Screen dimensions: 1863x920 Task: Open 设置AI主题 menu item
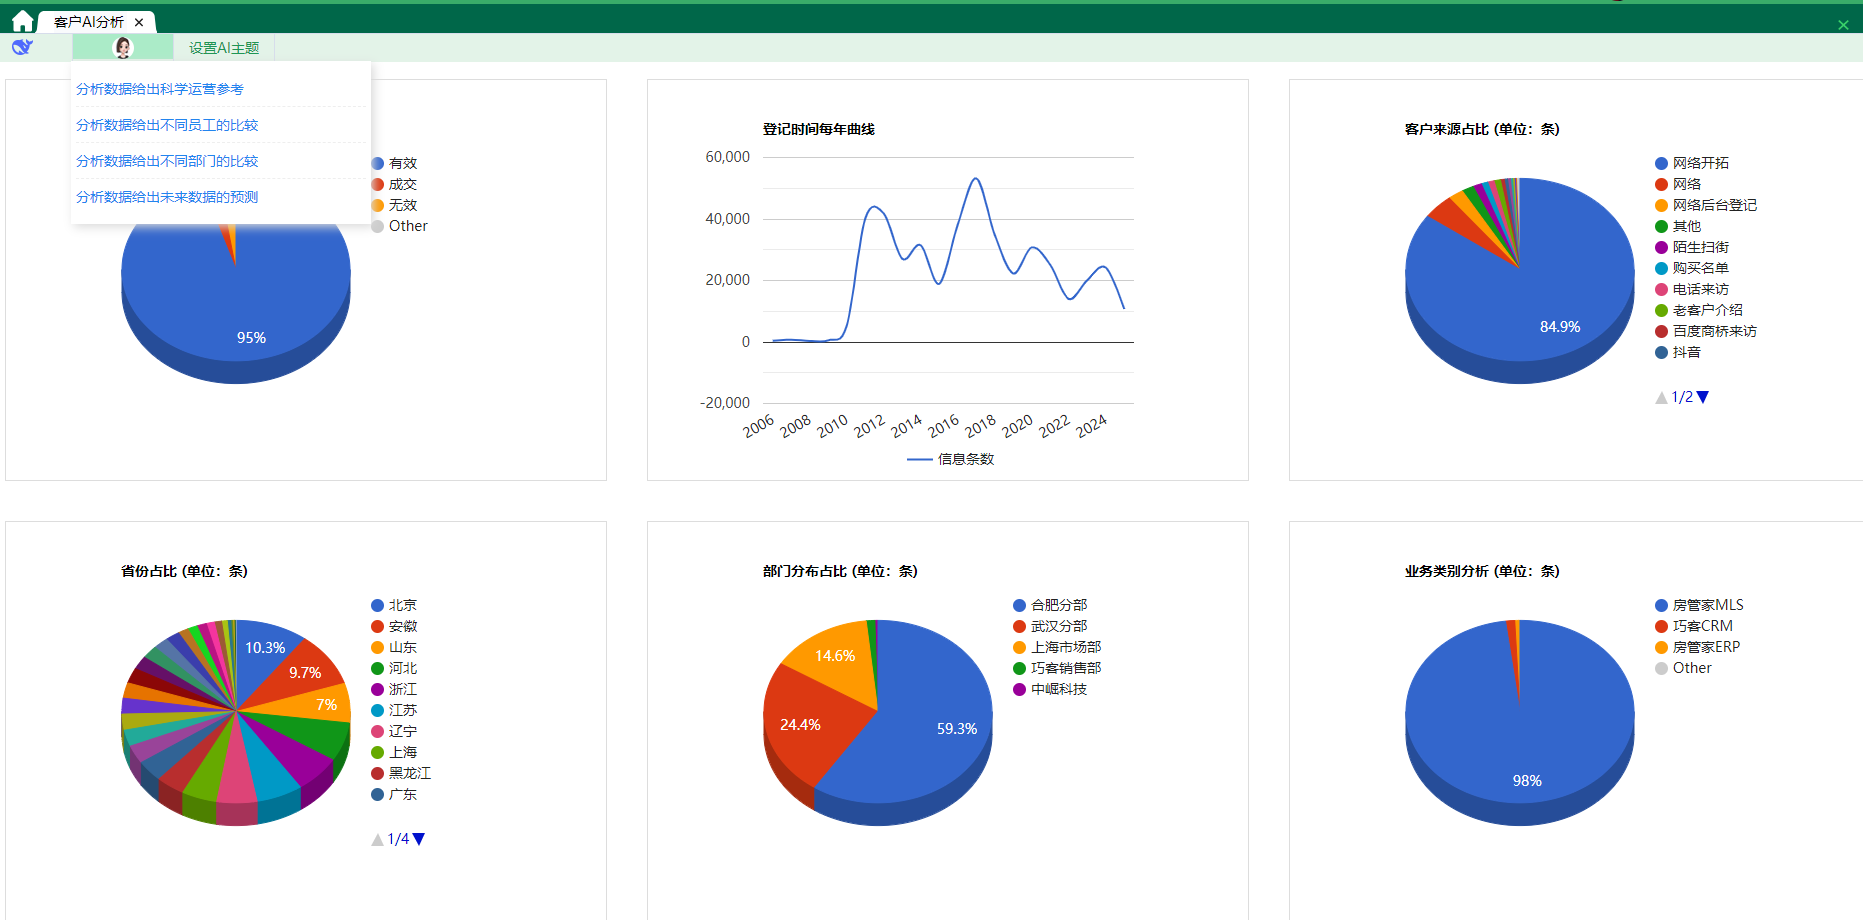(224, 48)
